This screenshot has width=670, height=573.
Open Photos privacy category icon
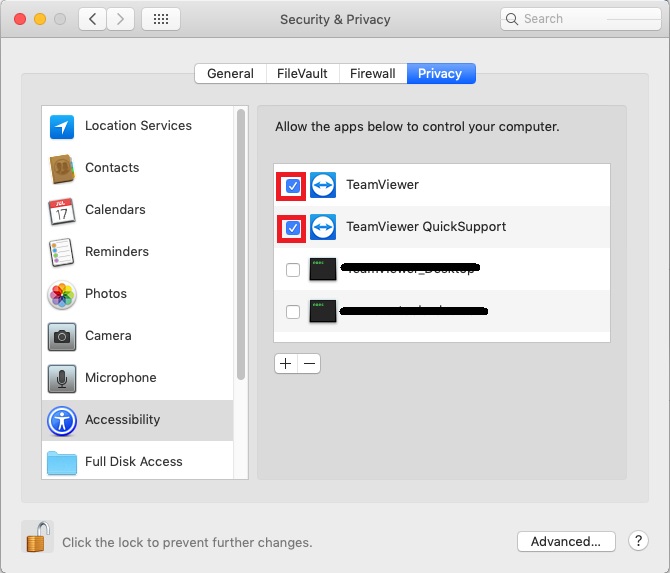point(62,294)
